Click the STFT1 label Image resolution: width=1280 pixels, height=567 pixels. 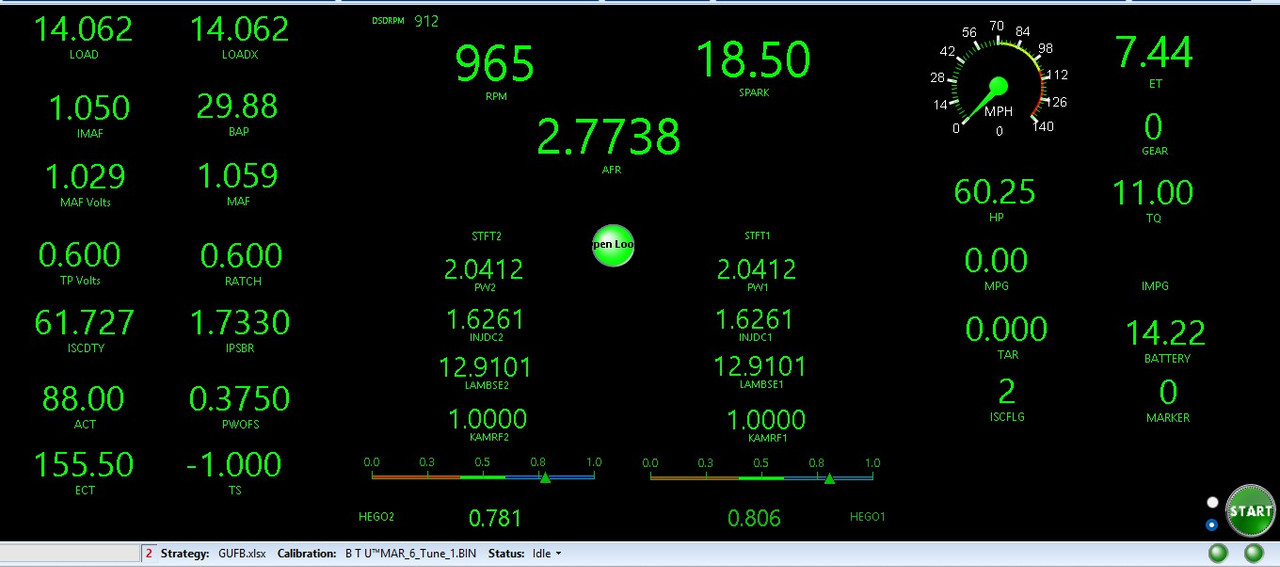coord(758,236)
